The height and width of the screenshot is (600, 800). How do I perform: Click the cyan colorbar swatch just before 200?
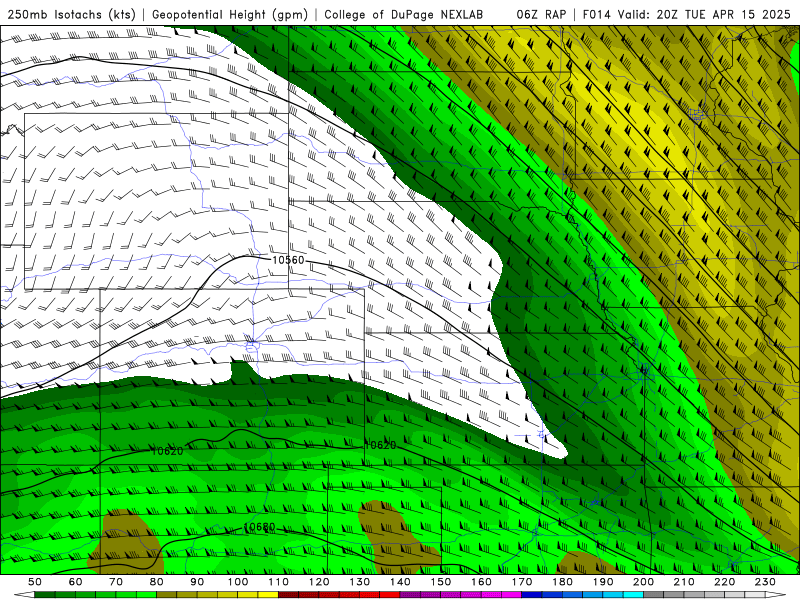click(634, 595)
